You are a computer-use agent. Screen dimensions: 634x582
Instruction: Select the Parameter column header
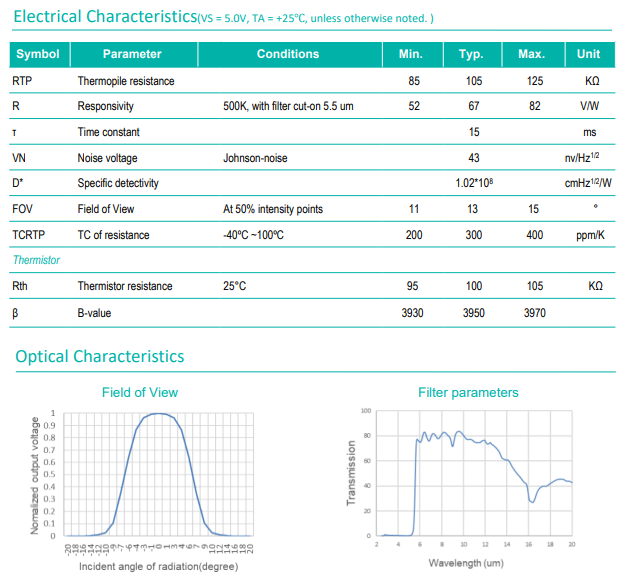[132, 54]
